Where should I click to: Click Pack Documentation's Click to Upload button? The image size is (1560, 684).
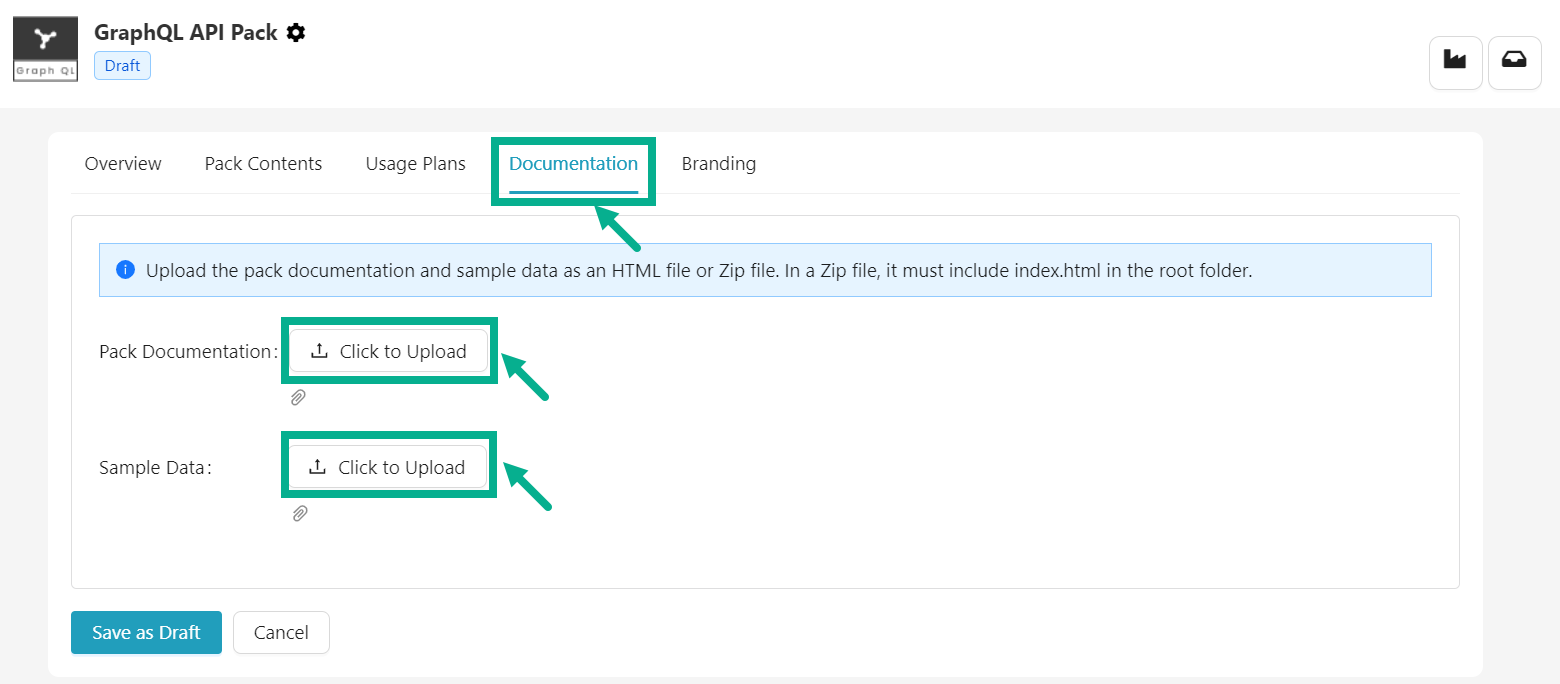(x=389, y=351)
